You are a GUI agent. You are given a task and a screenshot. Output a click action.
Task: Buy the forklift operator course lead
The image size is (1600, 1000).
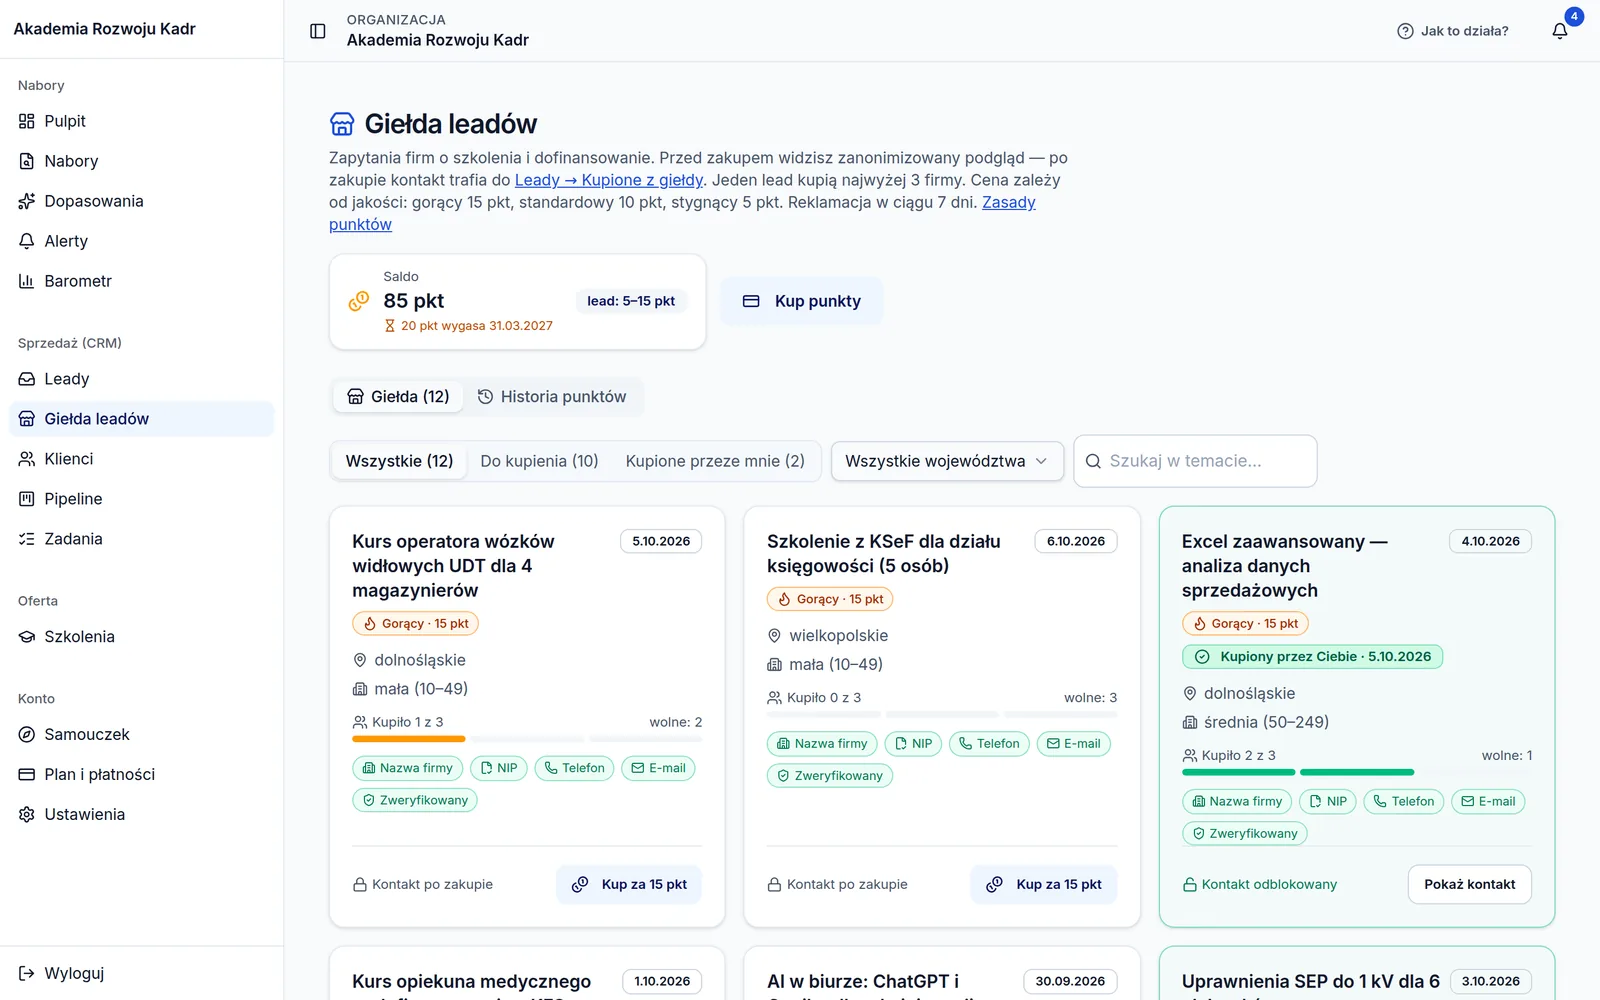pyautogui.click(x=629, y=885)
